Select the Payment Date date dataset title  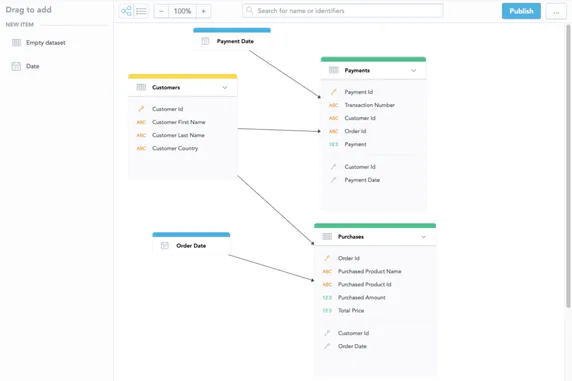(235, 41)
